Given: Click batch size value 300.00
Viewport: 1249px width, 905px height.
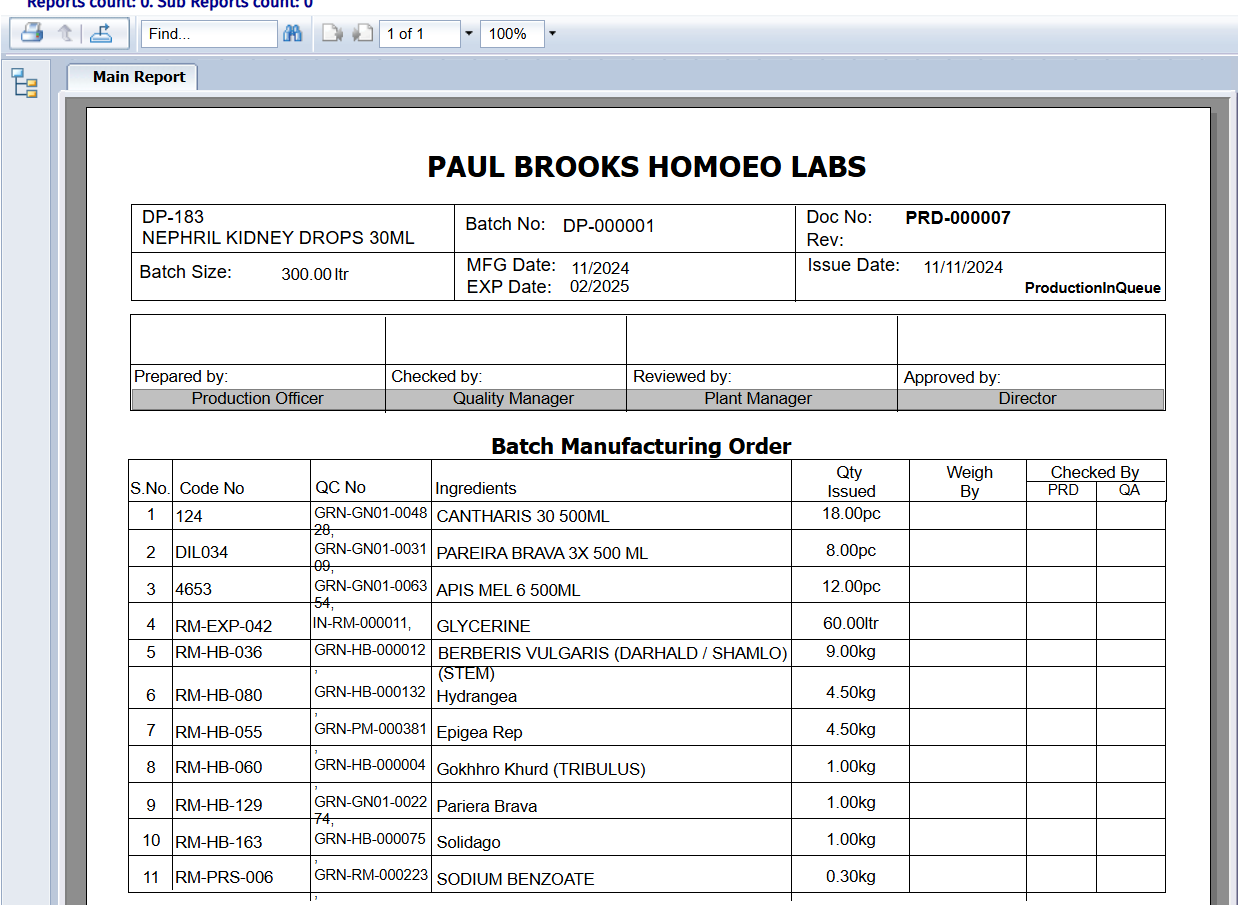Looking at the screenshot, I should click(x=306, y=274).
